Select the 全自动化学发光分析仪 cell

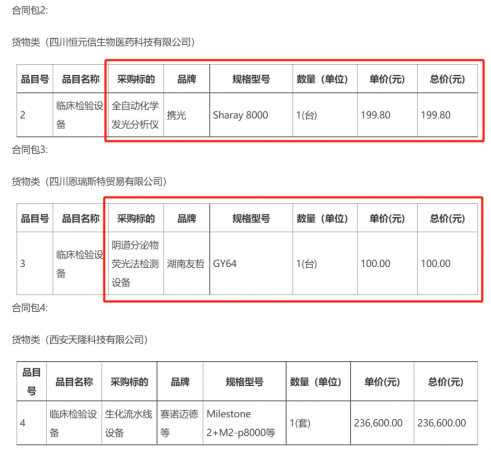point(135,115)
